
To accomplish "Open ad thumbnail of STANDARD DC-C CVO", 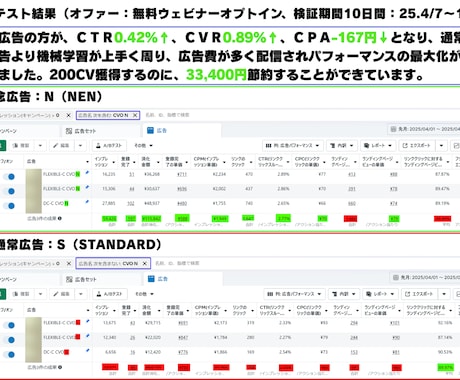I will [x=34, y=355].
